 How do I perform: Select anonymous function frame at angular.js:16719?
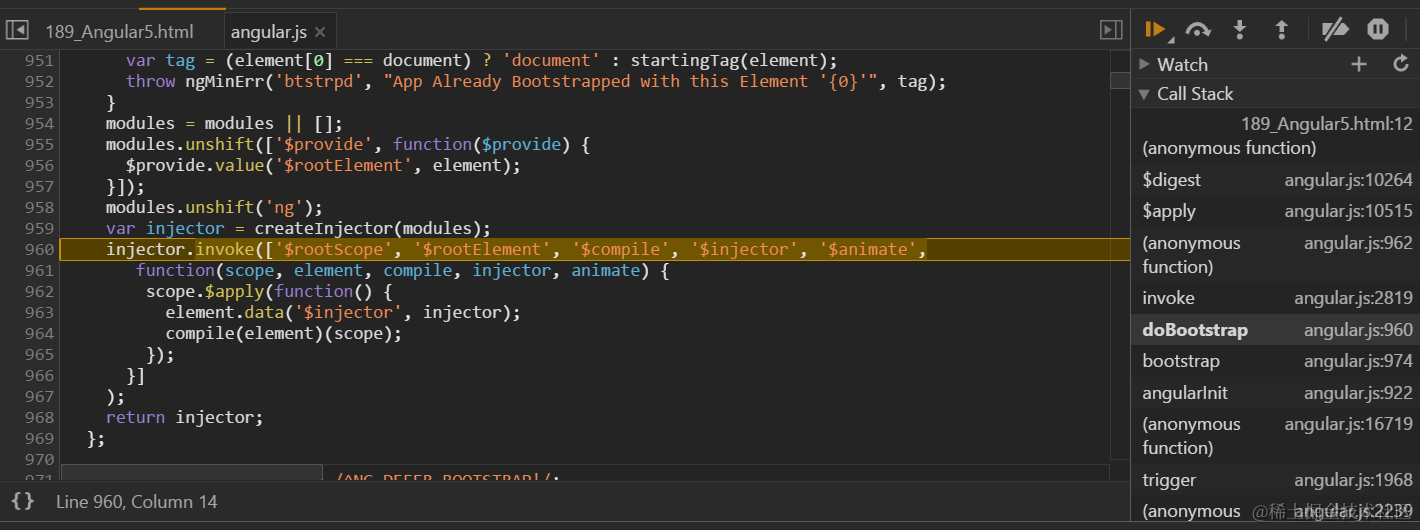[x=1276, y=436]
